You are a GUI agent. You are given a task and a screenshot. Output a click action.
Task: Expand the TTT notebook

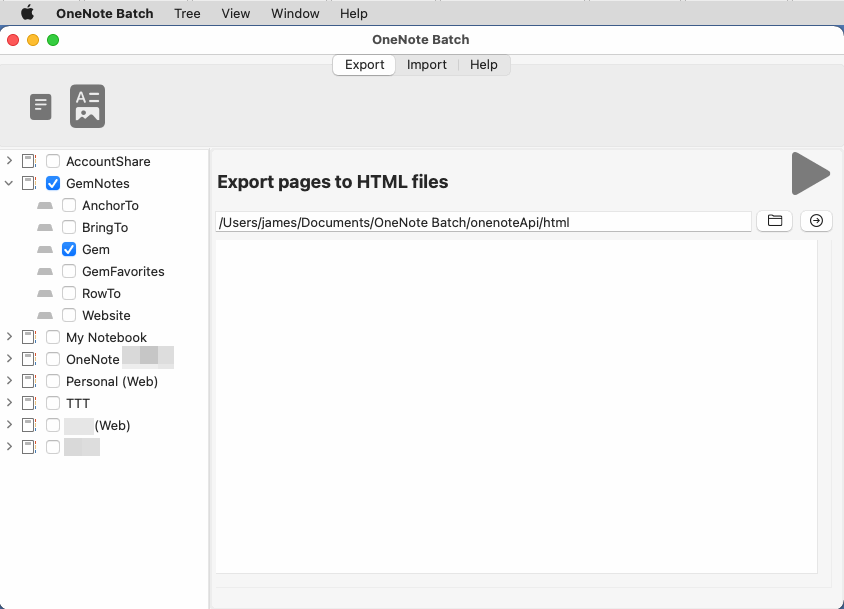pyautogui.click(x=9, y=403)
